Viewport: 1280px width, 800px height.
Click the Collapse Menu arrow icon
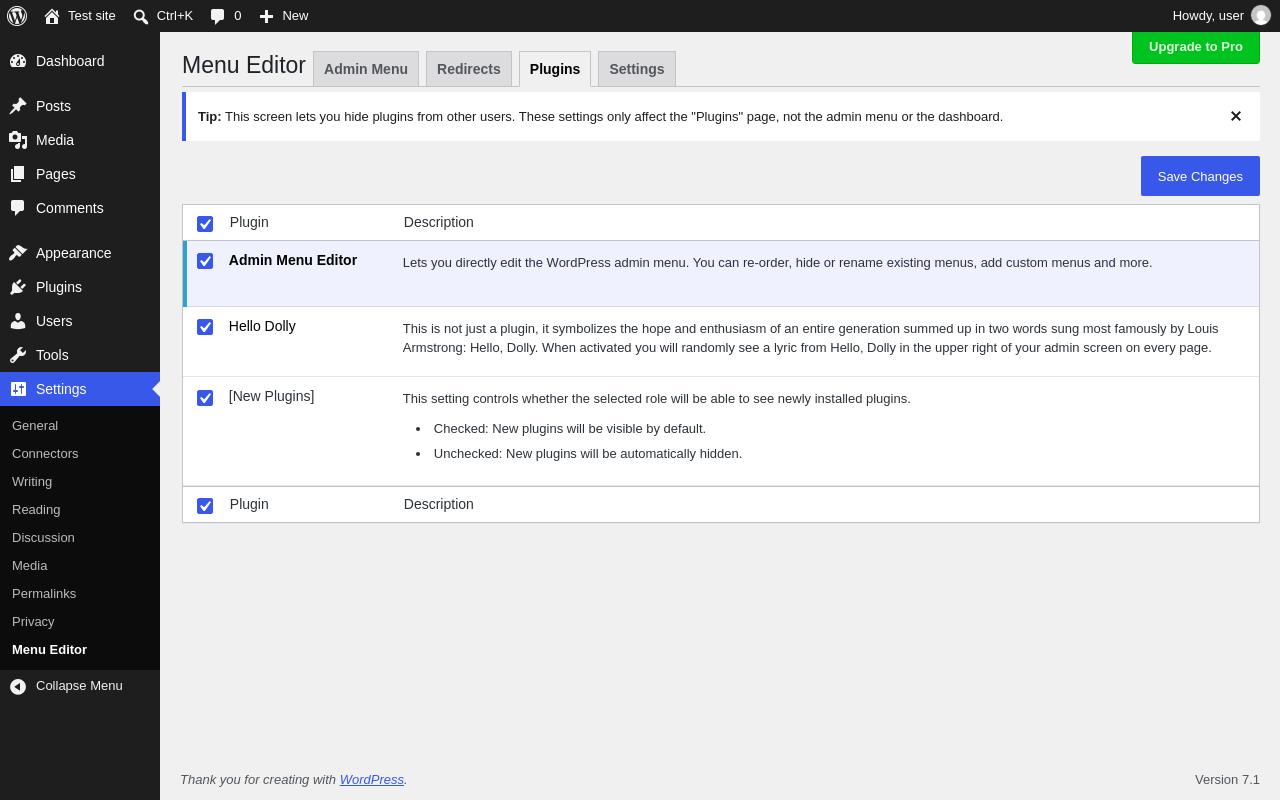click(18, 686)
